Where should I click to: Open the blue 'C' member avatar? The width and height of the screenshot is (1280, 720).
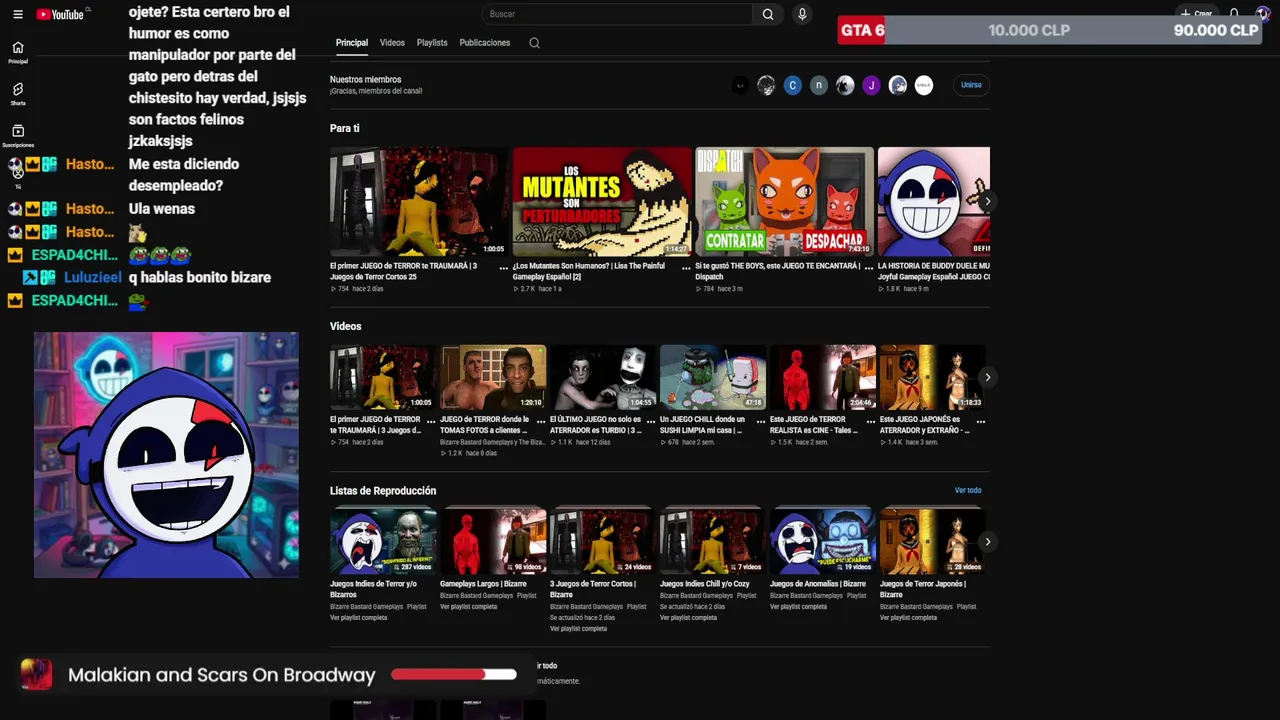[x=792, y=85]
